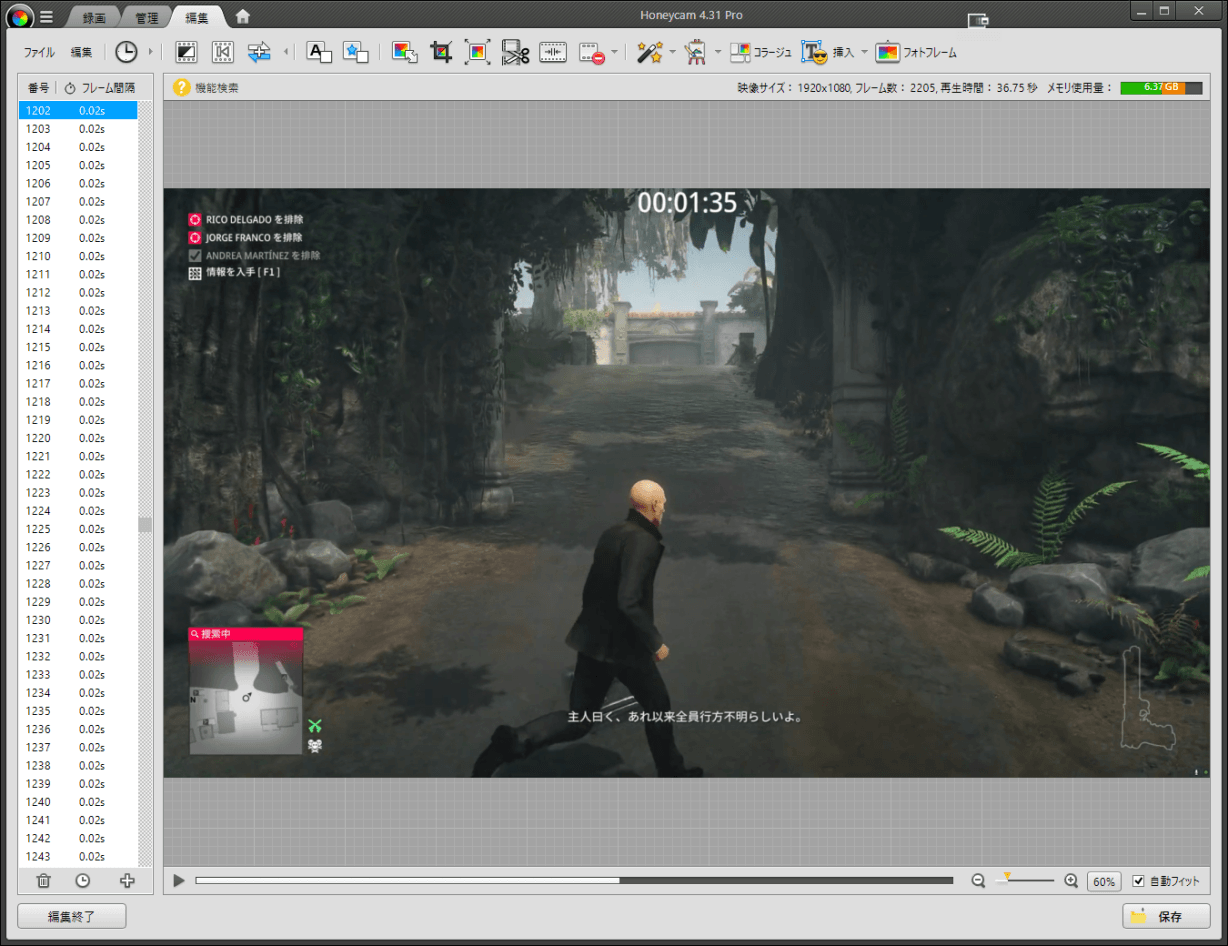1228x946 pixels.
Task: Click the add text icon
Action: click(319, 52)
